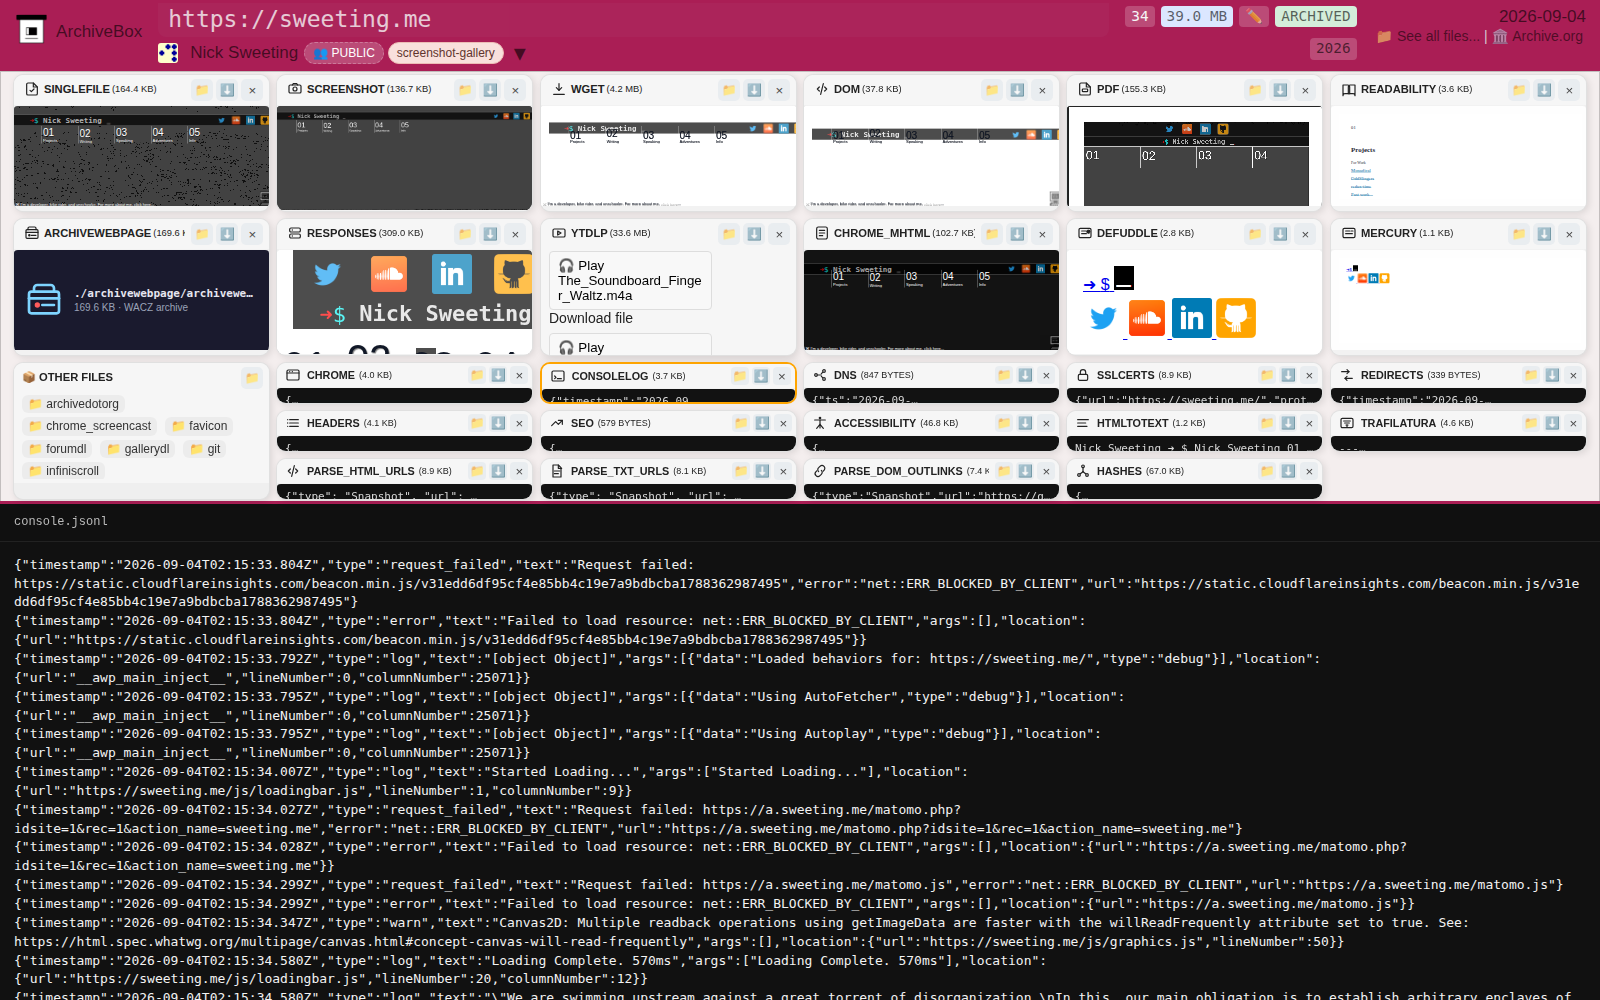Open the ArchiveBox logo home link
The image size is (1600, 1000).
pyautogui.click(x=80, y=31)
